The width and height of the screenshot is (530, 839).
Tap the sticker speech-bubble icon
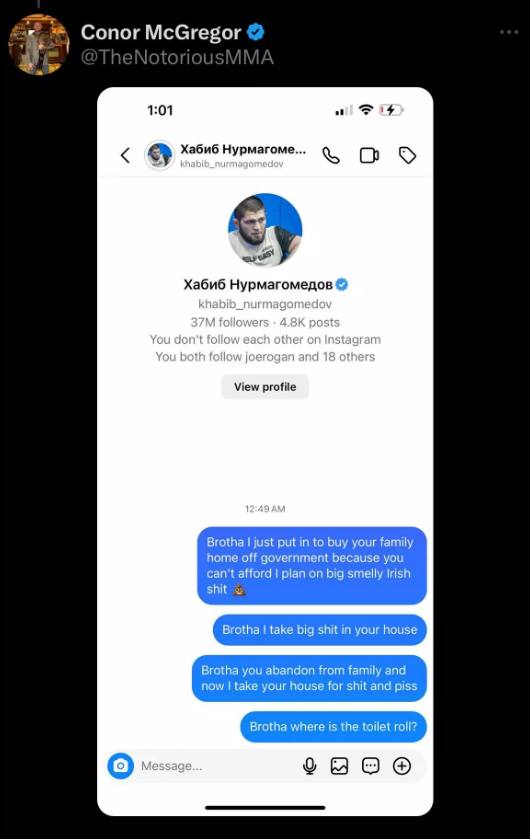371,766
